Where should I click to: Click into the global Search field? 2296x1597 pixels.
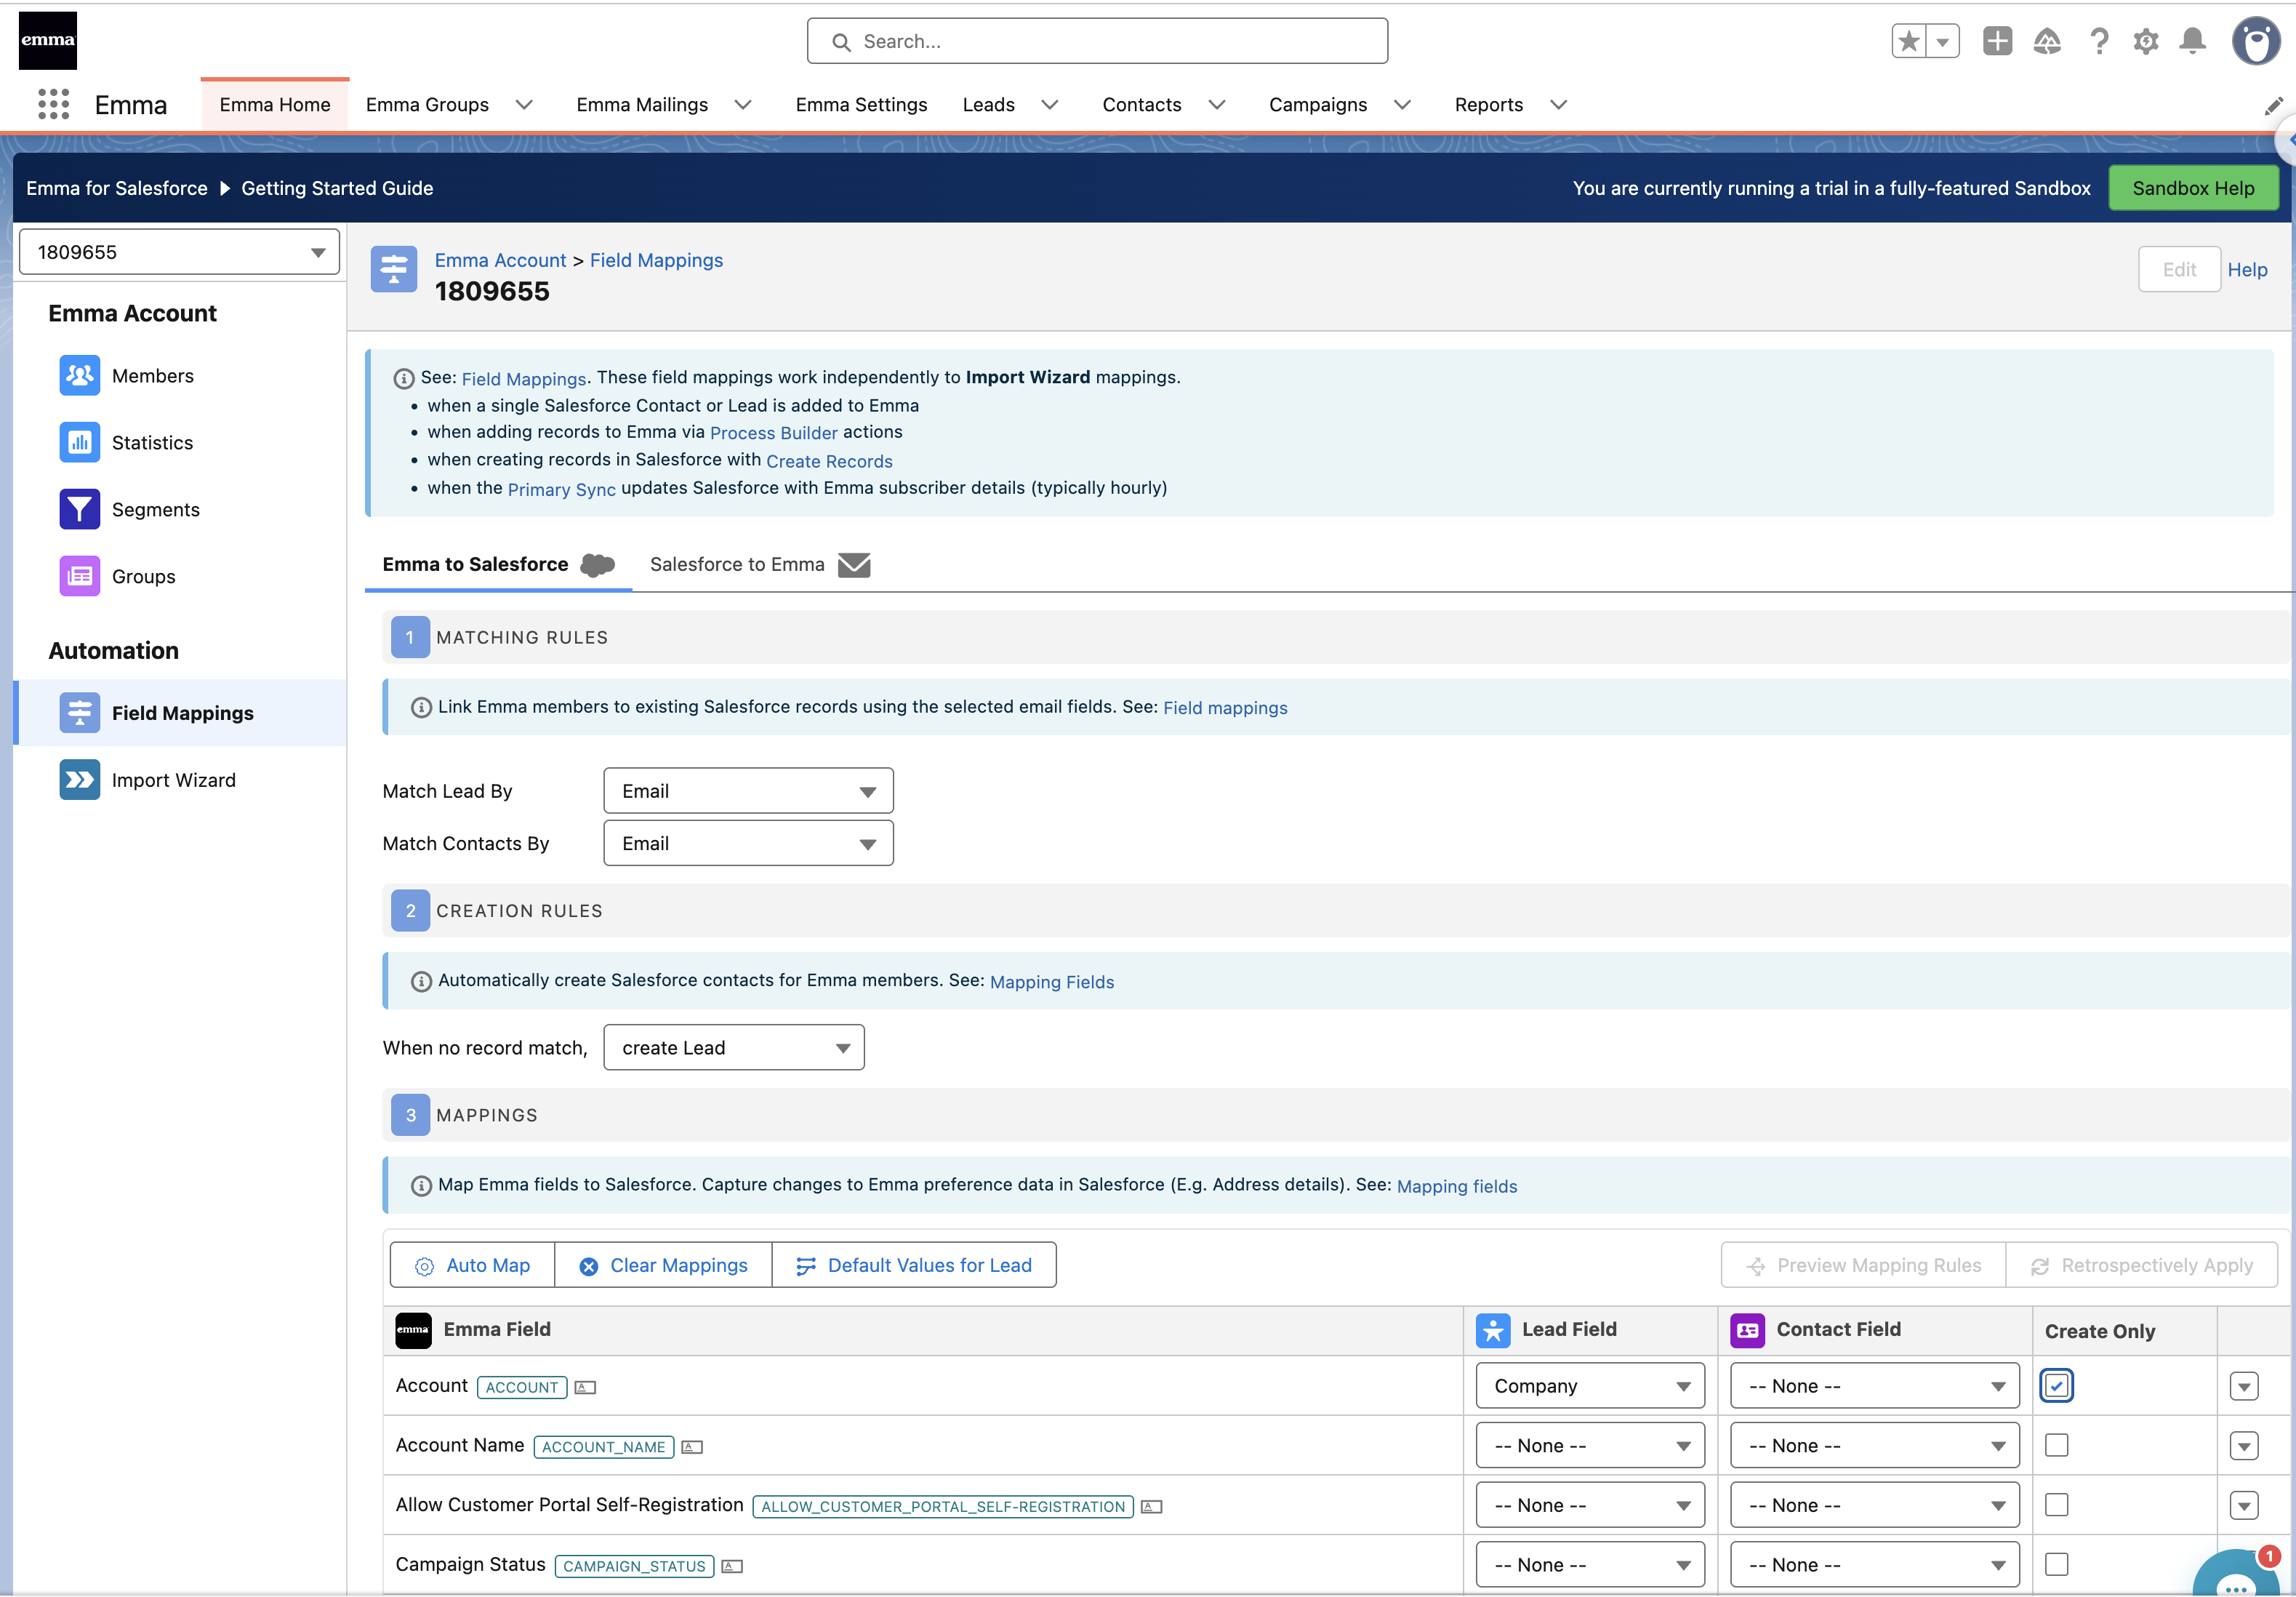click(1097, 41)
